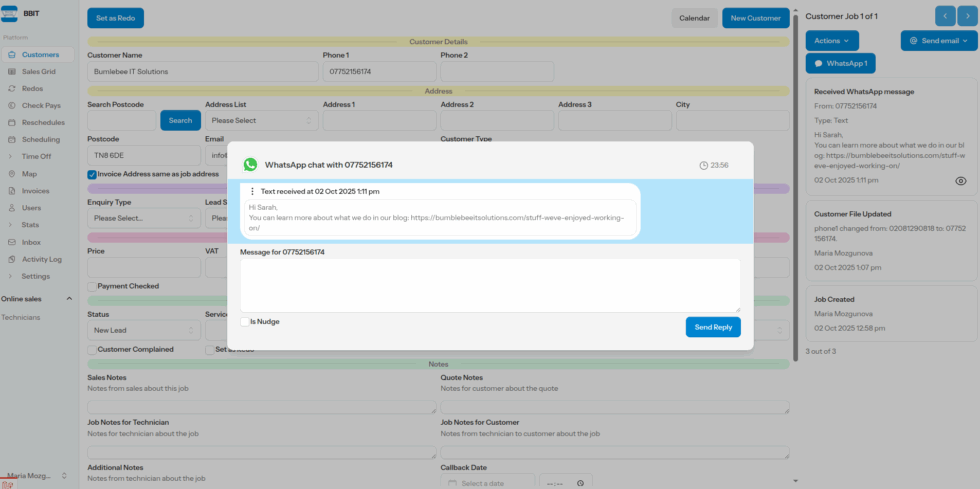Check the Payment Checked box
The width and height of the screenshot is (980, 489).
92,286
